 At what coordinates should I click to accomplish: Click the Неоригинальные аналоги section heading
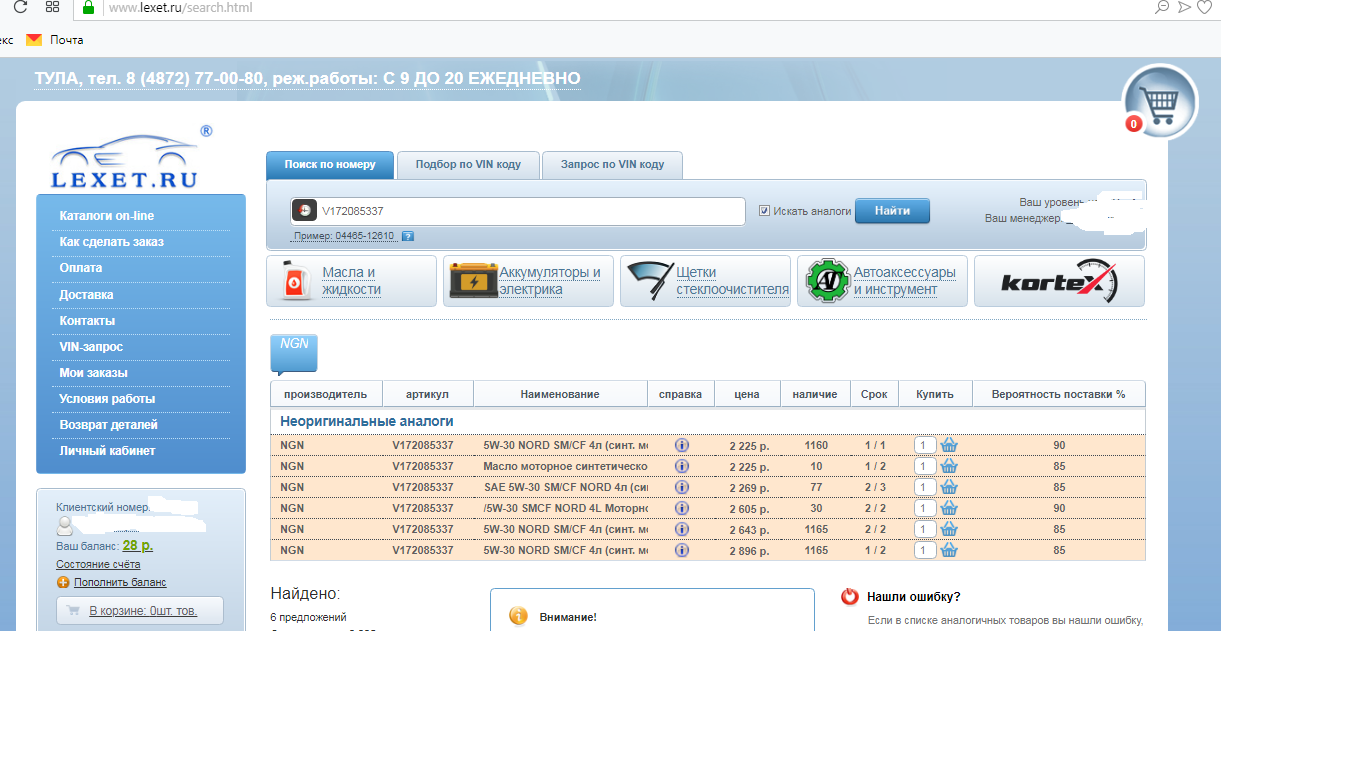(x=367, y=422)
